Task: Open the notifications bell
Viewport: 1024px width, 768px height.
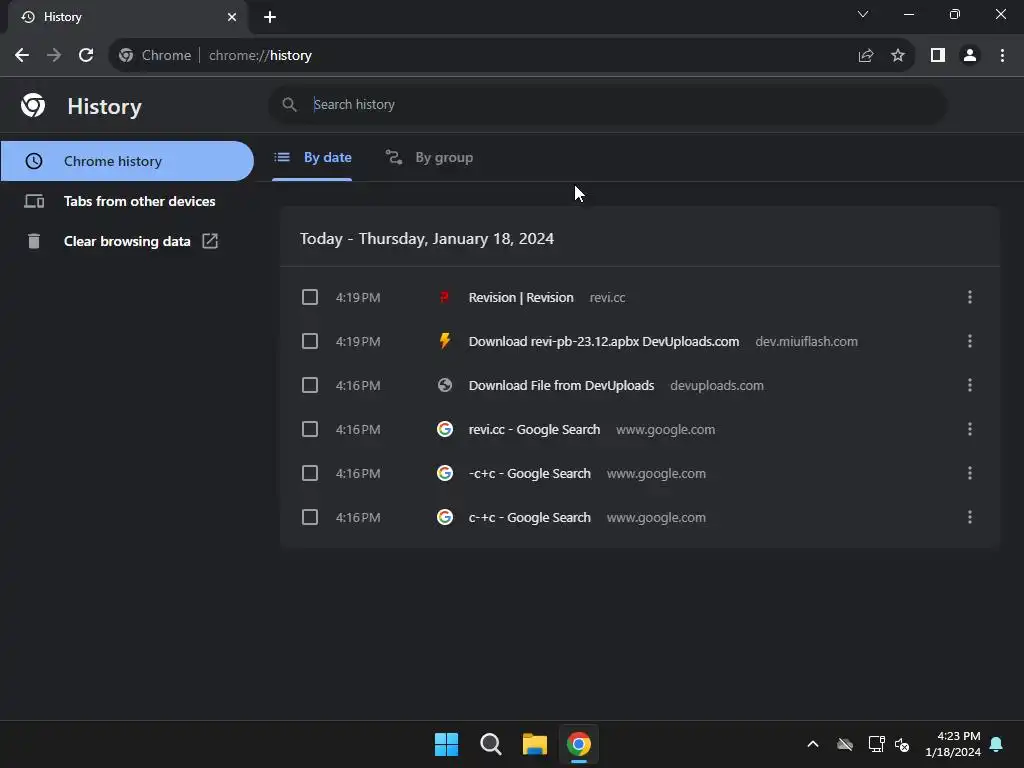Action: pos(997,744)
